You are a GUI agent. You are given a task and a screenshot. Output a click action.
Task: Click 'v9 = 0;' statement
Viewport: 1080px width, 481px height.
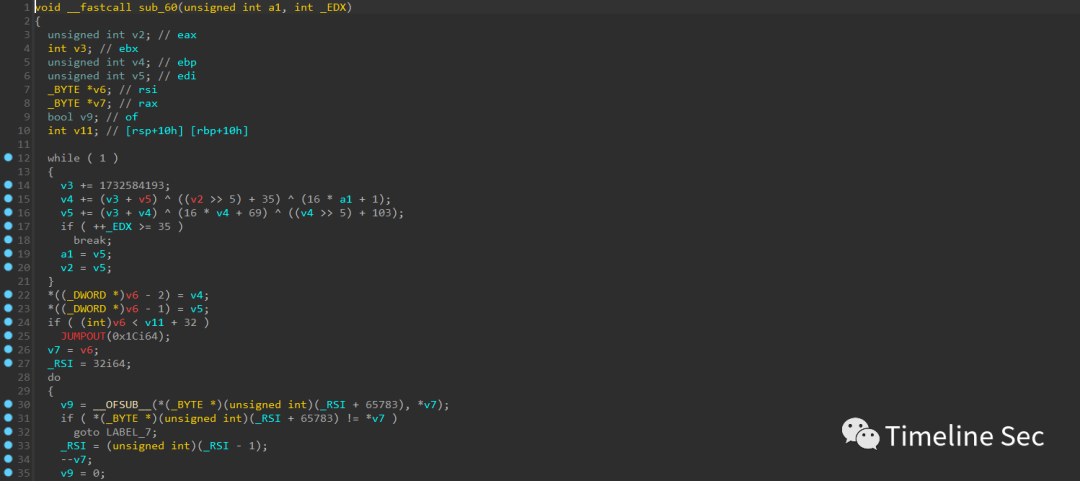83,472
